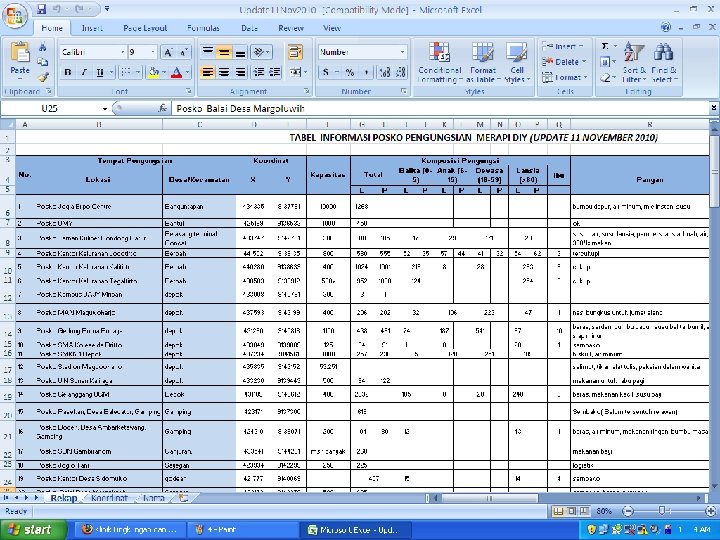Toggle Wrap Text

295,52
